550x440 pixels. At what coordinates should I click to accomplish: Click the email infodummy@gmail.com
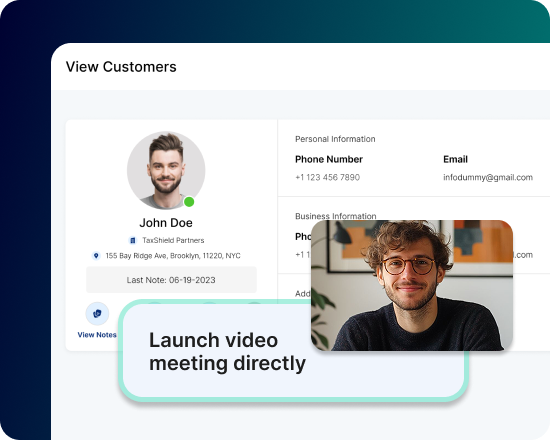488,178
